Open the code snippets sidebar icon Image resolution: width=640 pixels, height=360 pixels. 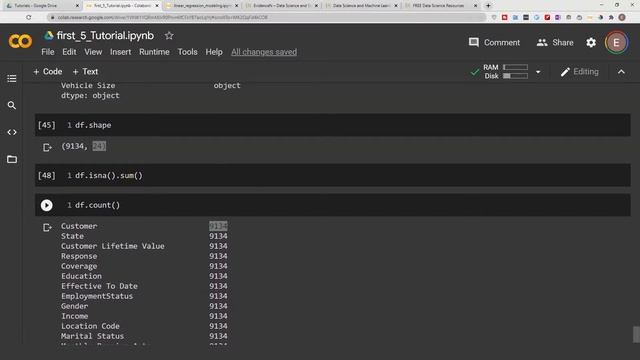click(x=12, y=132)
